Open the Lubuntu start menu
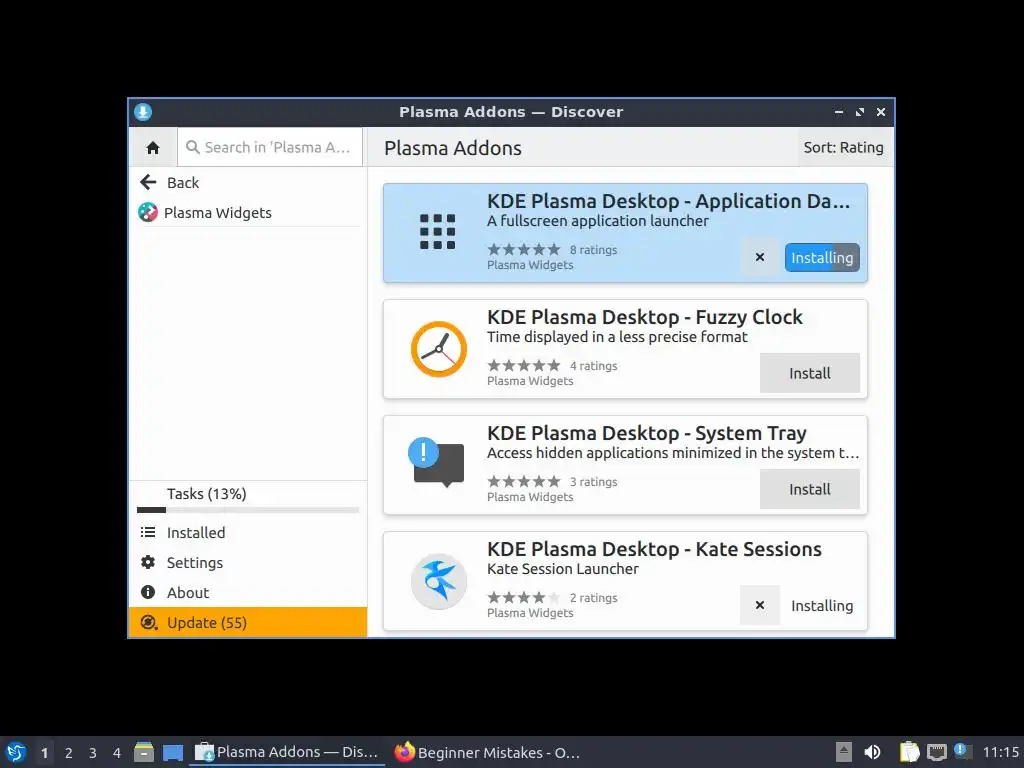This screenshot has width=1024, height=768. 16,752
